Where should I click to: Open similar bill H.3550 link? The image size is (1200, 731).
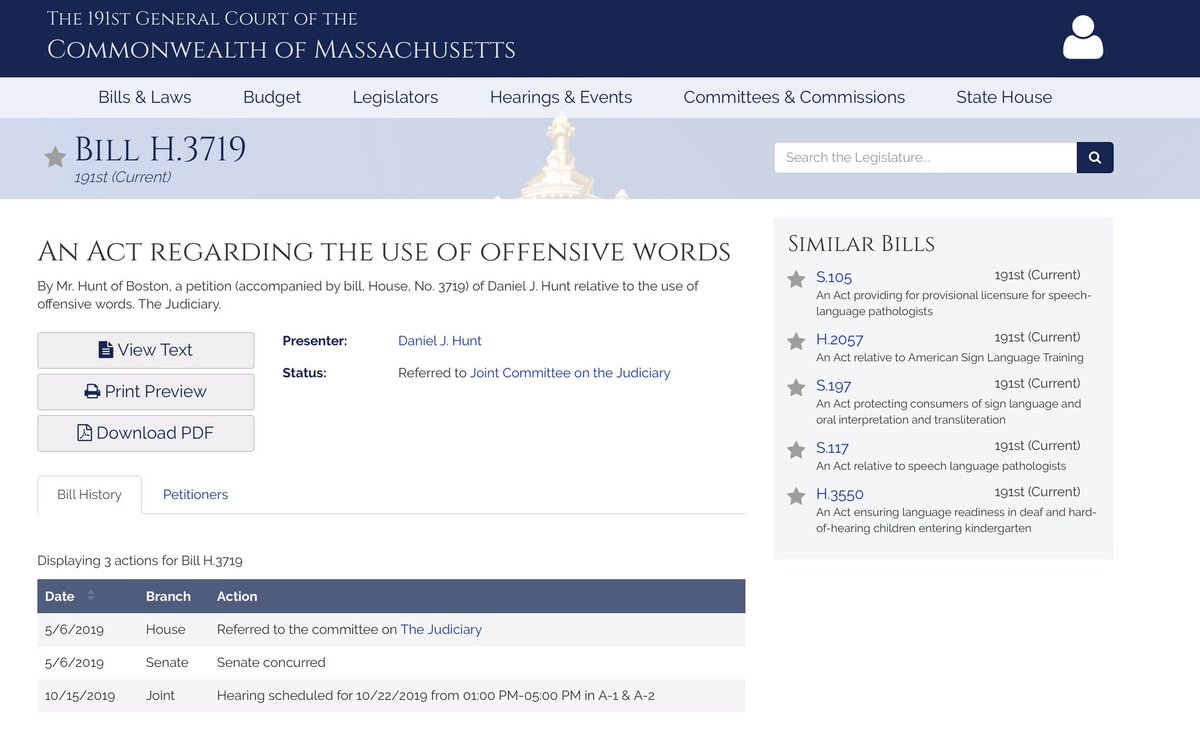tap(840, 494)
